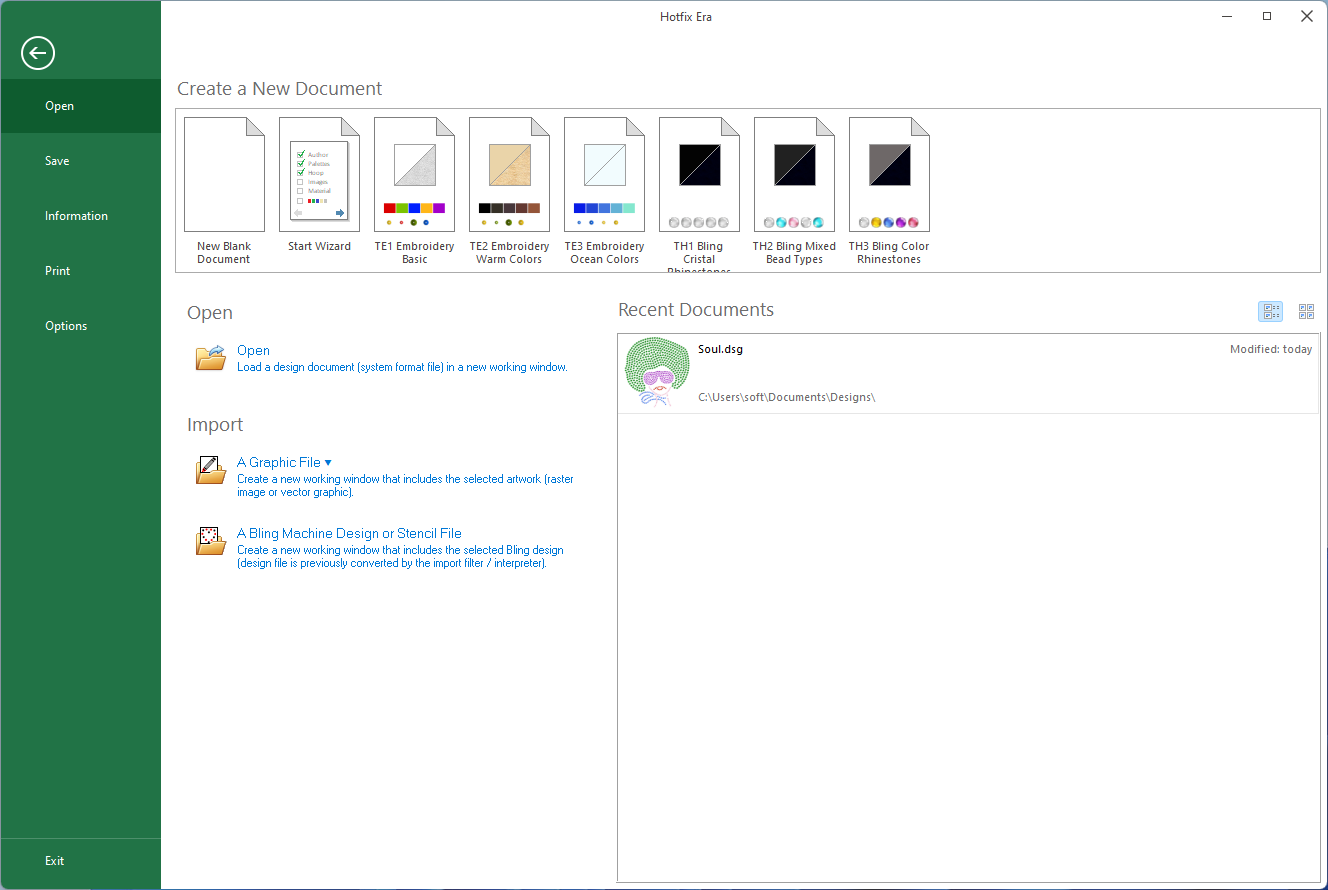Click the C:\Users\soft\Documents\Designs\ path
The image size is (1328, 890).
pos(786,397)
